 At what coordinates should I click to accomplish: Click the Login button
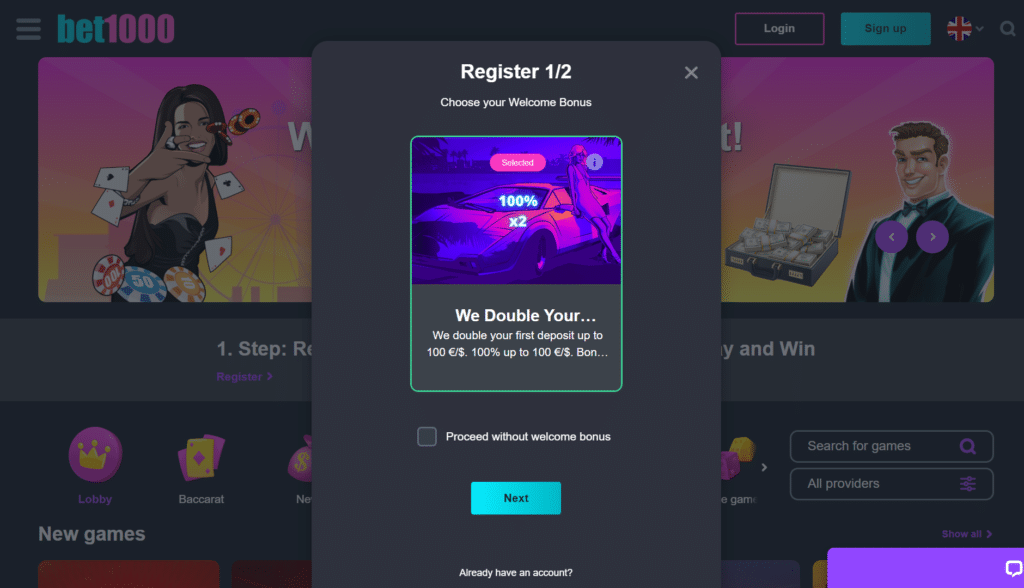[x=779, y=29]
